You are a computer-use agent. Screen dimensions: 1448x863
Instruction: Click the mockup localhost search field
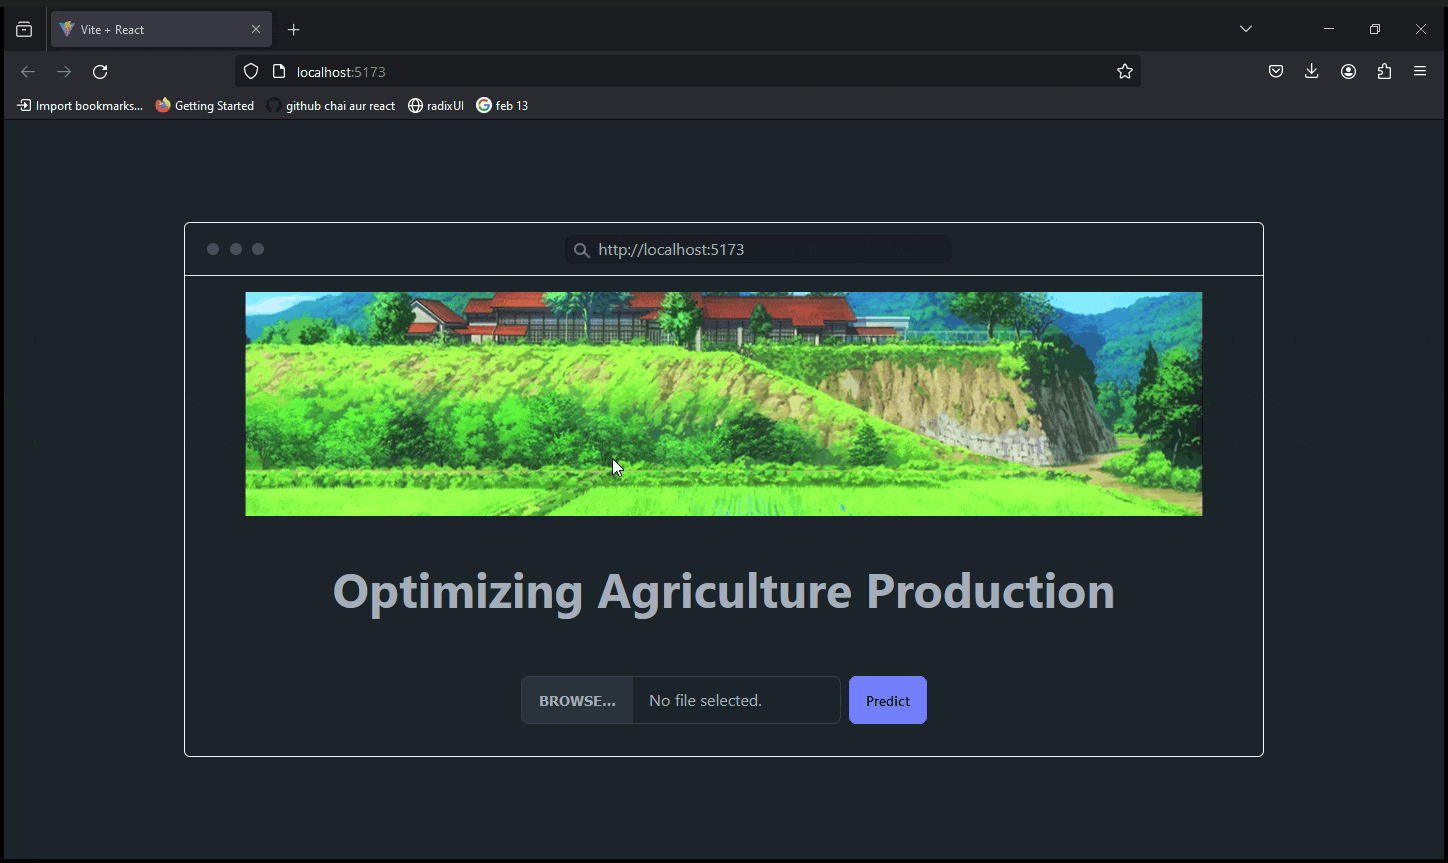(x=758, y=250)
